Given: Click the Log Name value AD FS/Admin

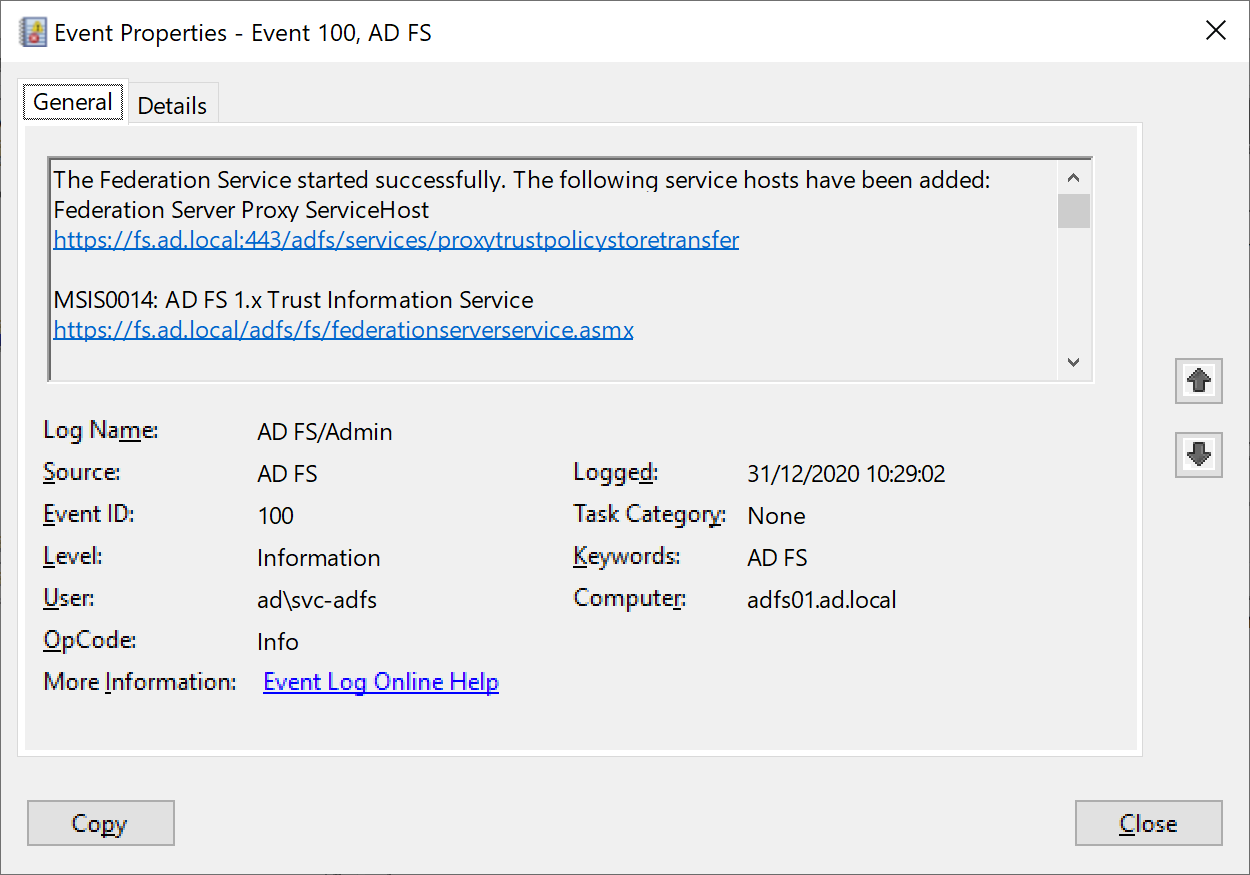Looking at the screenshot, I should [325, 432].
